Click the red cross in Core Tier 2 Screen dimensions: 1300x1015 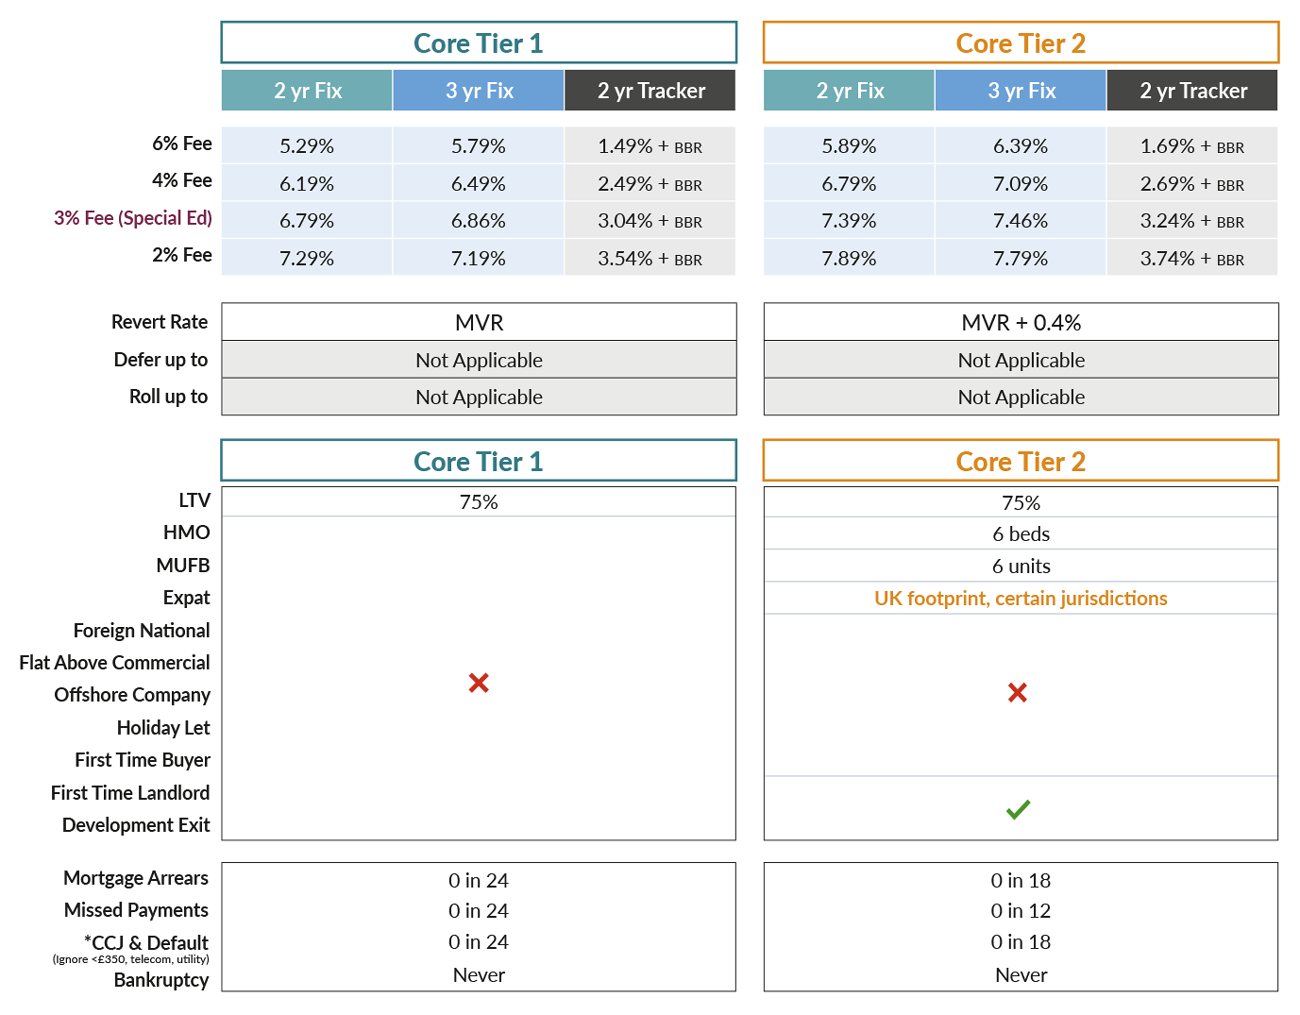[1017, 693]
